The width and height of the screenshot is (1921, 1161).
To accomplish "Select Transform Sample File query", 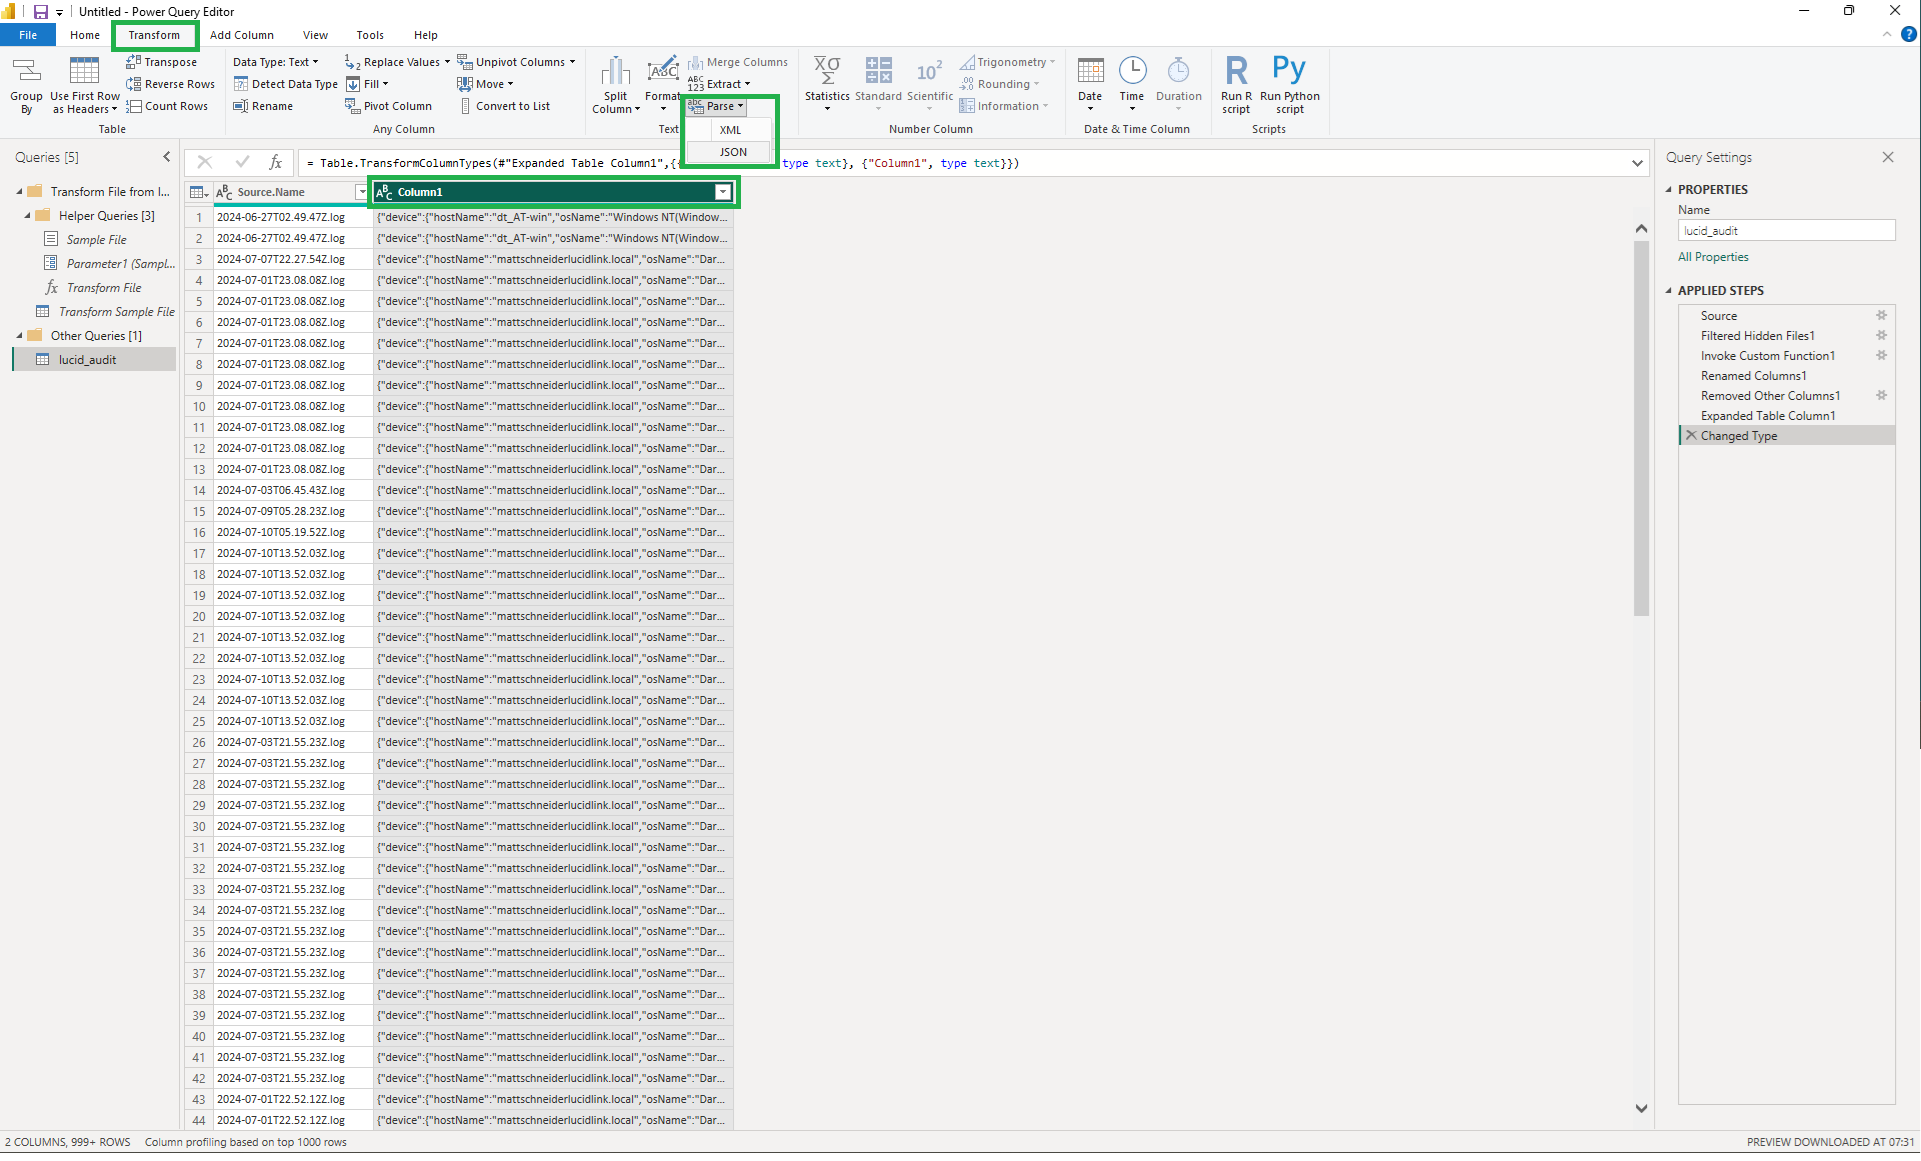I will (x=116, y=312).
